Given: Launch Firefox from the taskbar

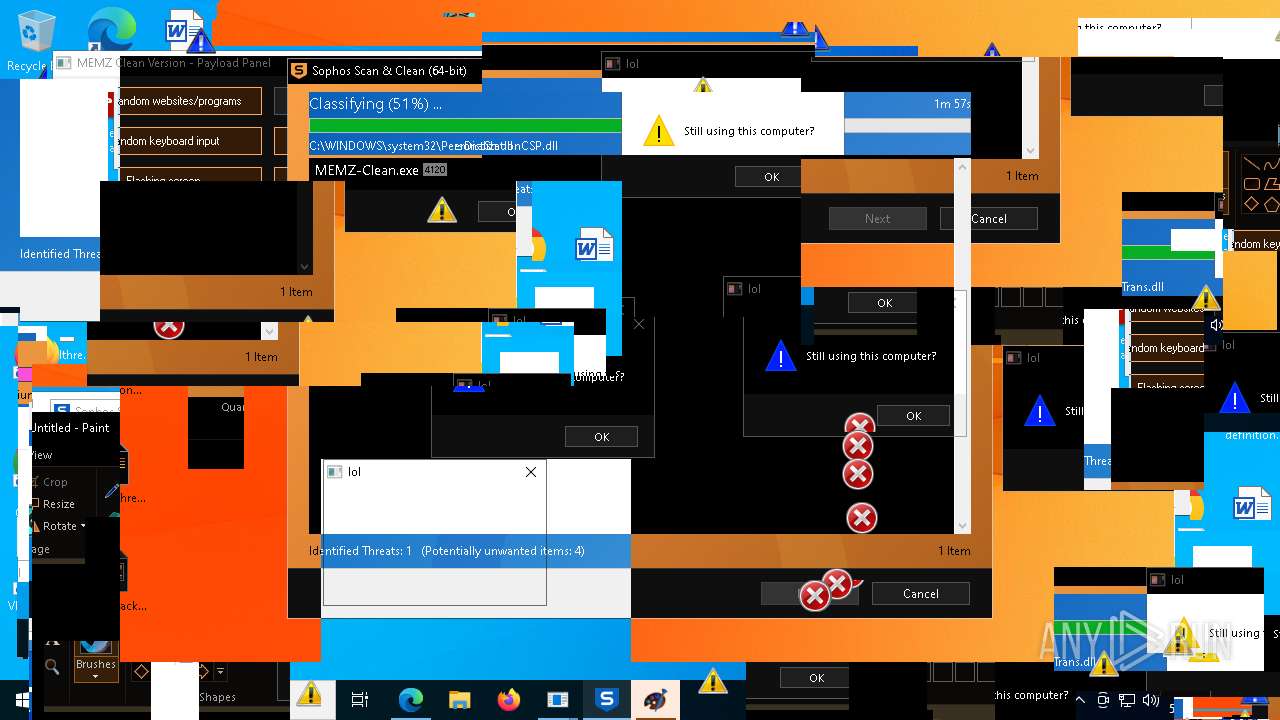Looking at the screenshot, I should [x=508, y=700].
